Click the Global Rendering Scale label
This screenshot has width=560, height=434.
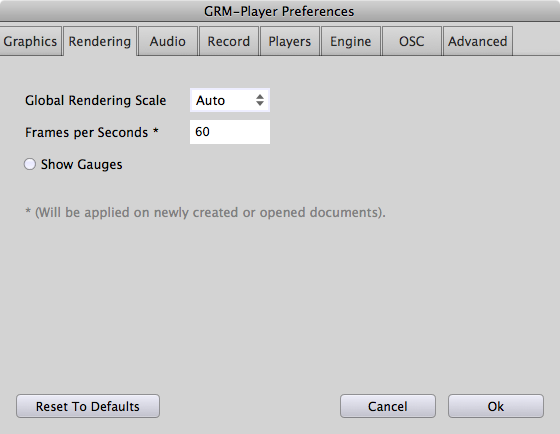point(95,100)
